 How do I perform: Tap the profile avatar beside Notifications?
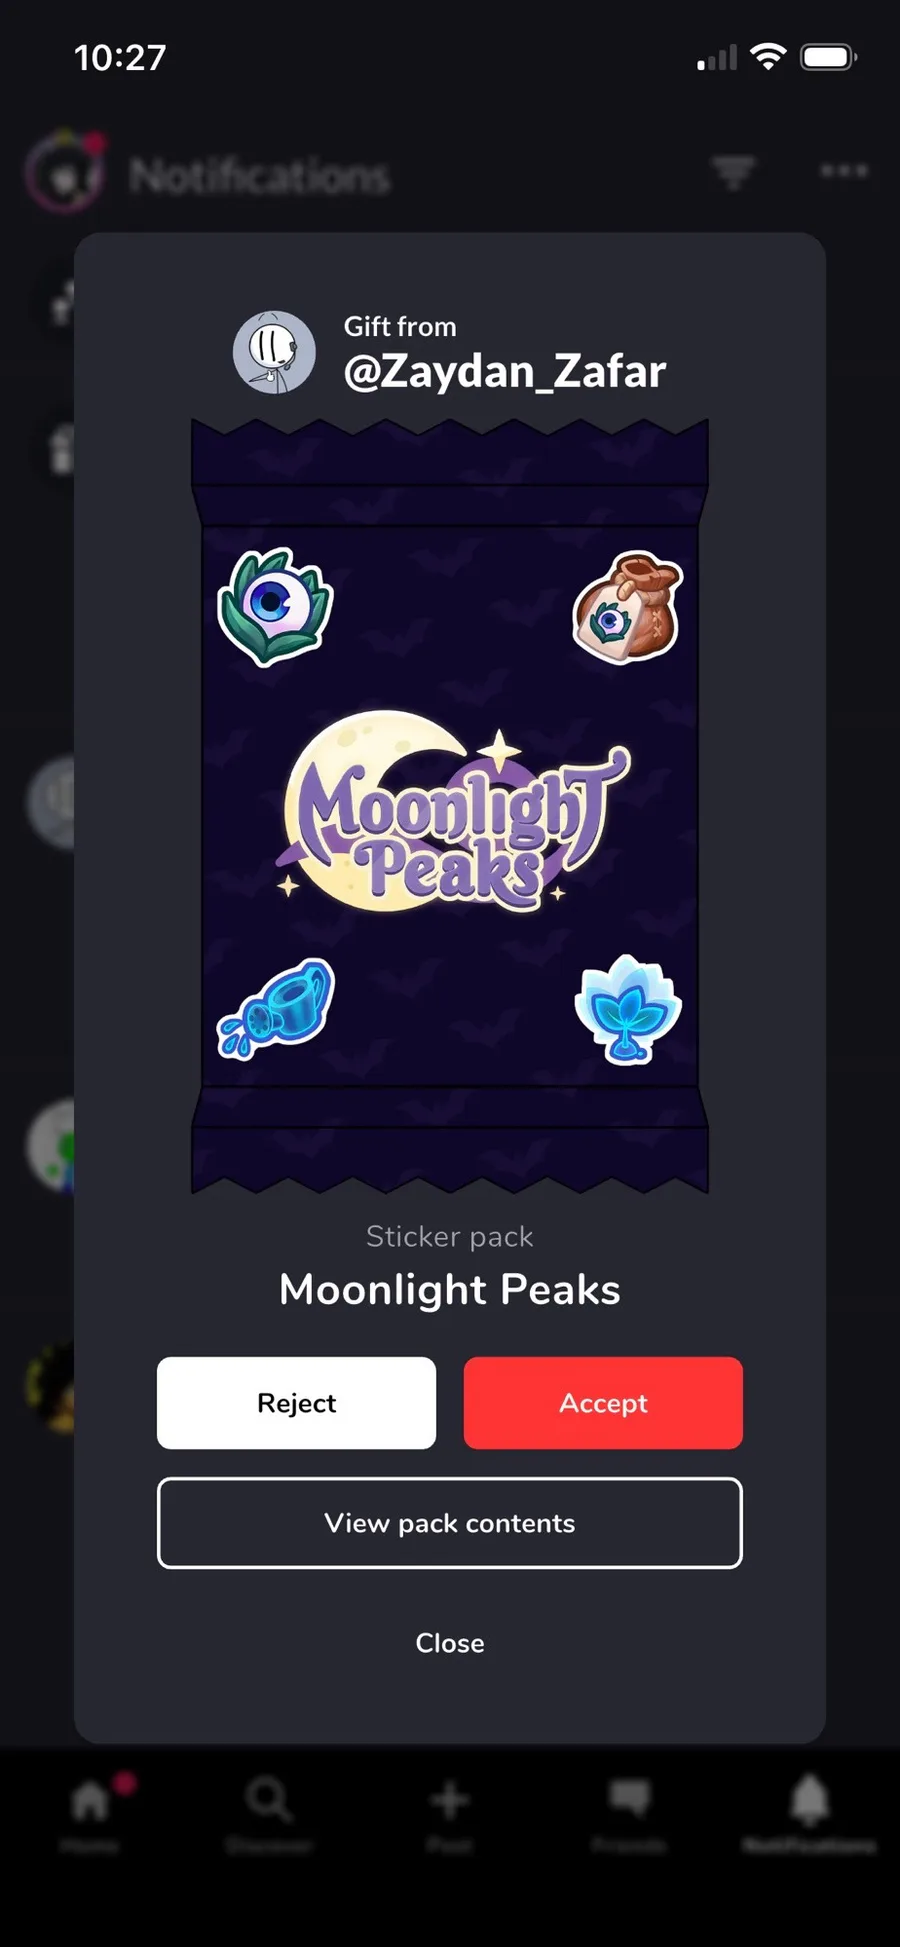click(65, 172)
